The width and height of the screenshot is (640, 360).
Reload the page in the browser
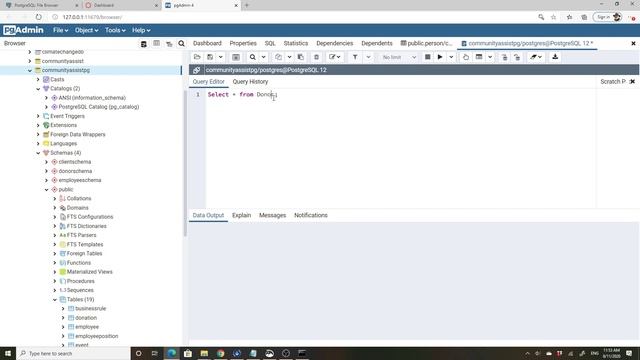coord(38,17)
